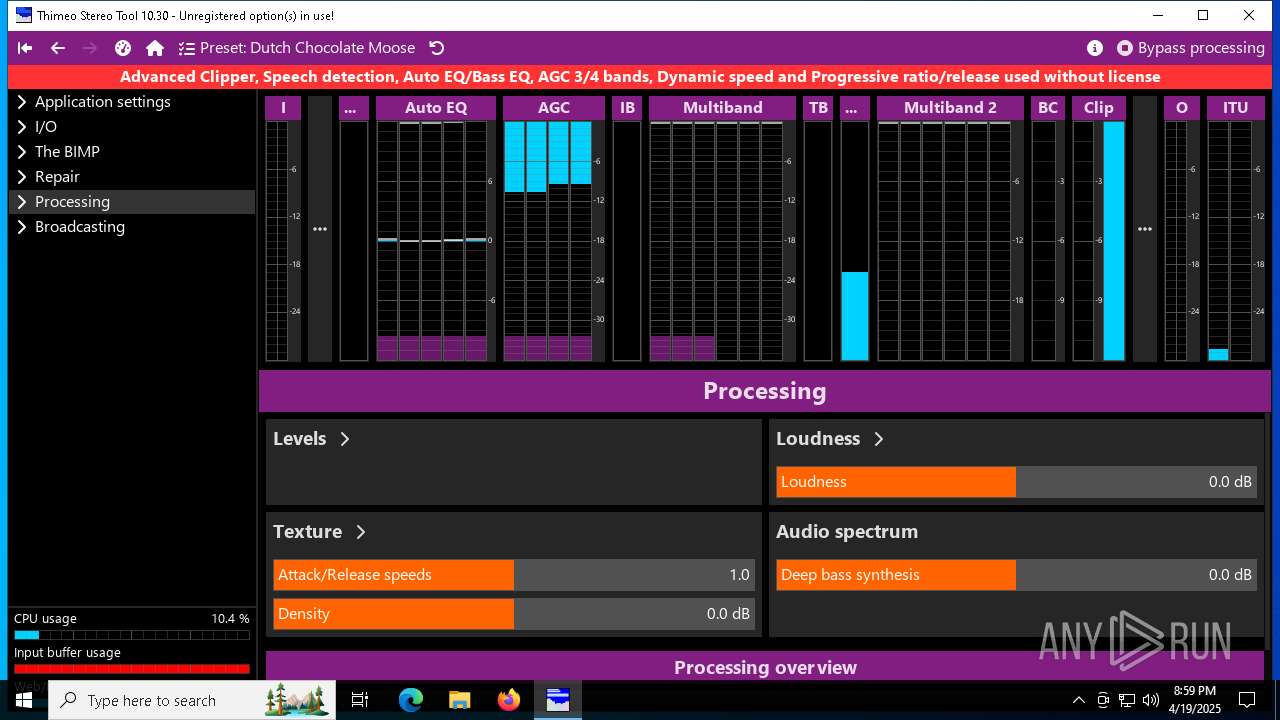This screenshot has height=720, width=1280.
Task: Select the IB meter tab
Action: [627, 108]
